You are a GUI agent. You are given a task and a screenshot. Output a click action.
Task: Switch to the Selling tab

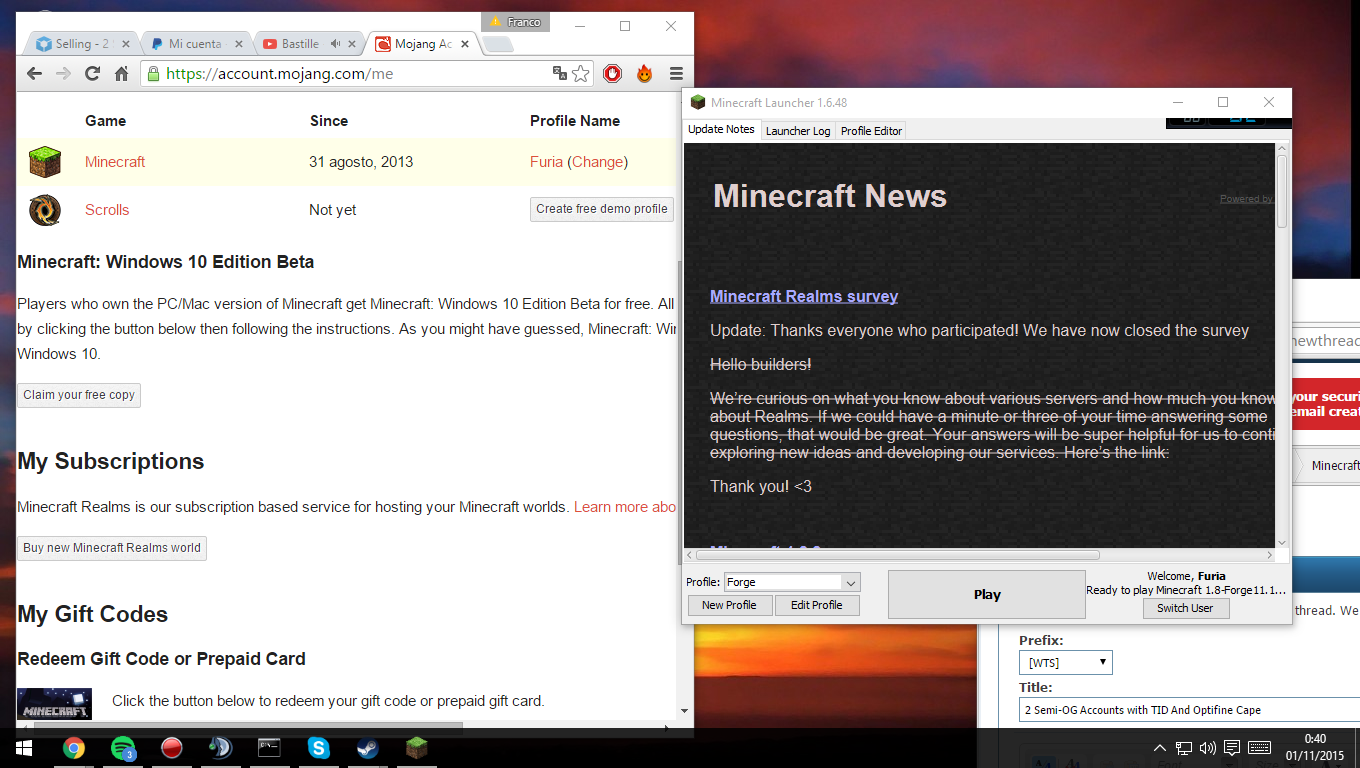pos(80,44)
